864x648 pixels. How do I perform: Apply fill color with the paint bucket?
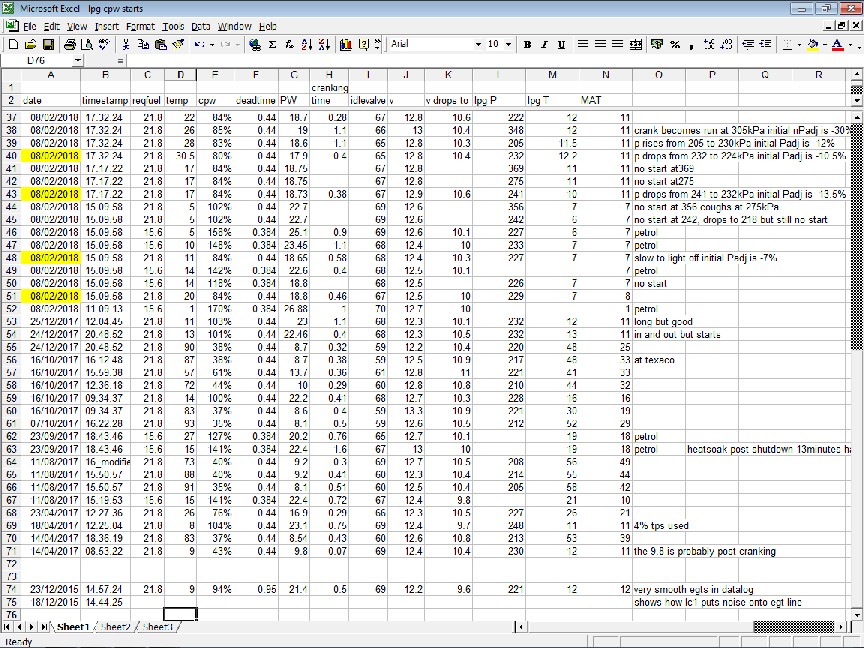tap(812, 45)
